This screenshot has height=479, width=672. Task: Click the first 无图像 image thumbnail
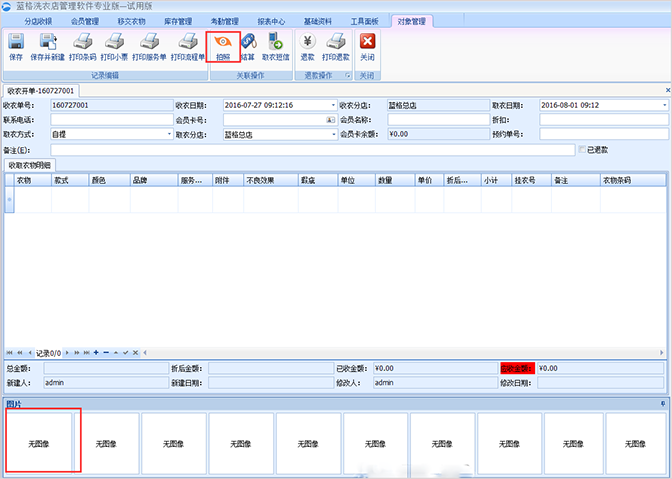coord(43,440)
